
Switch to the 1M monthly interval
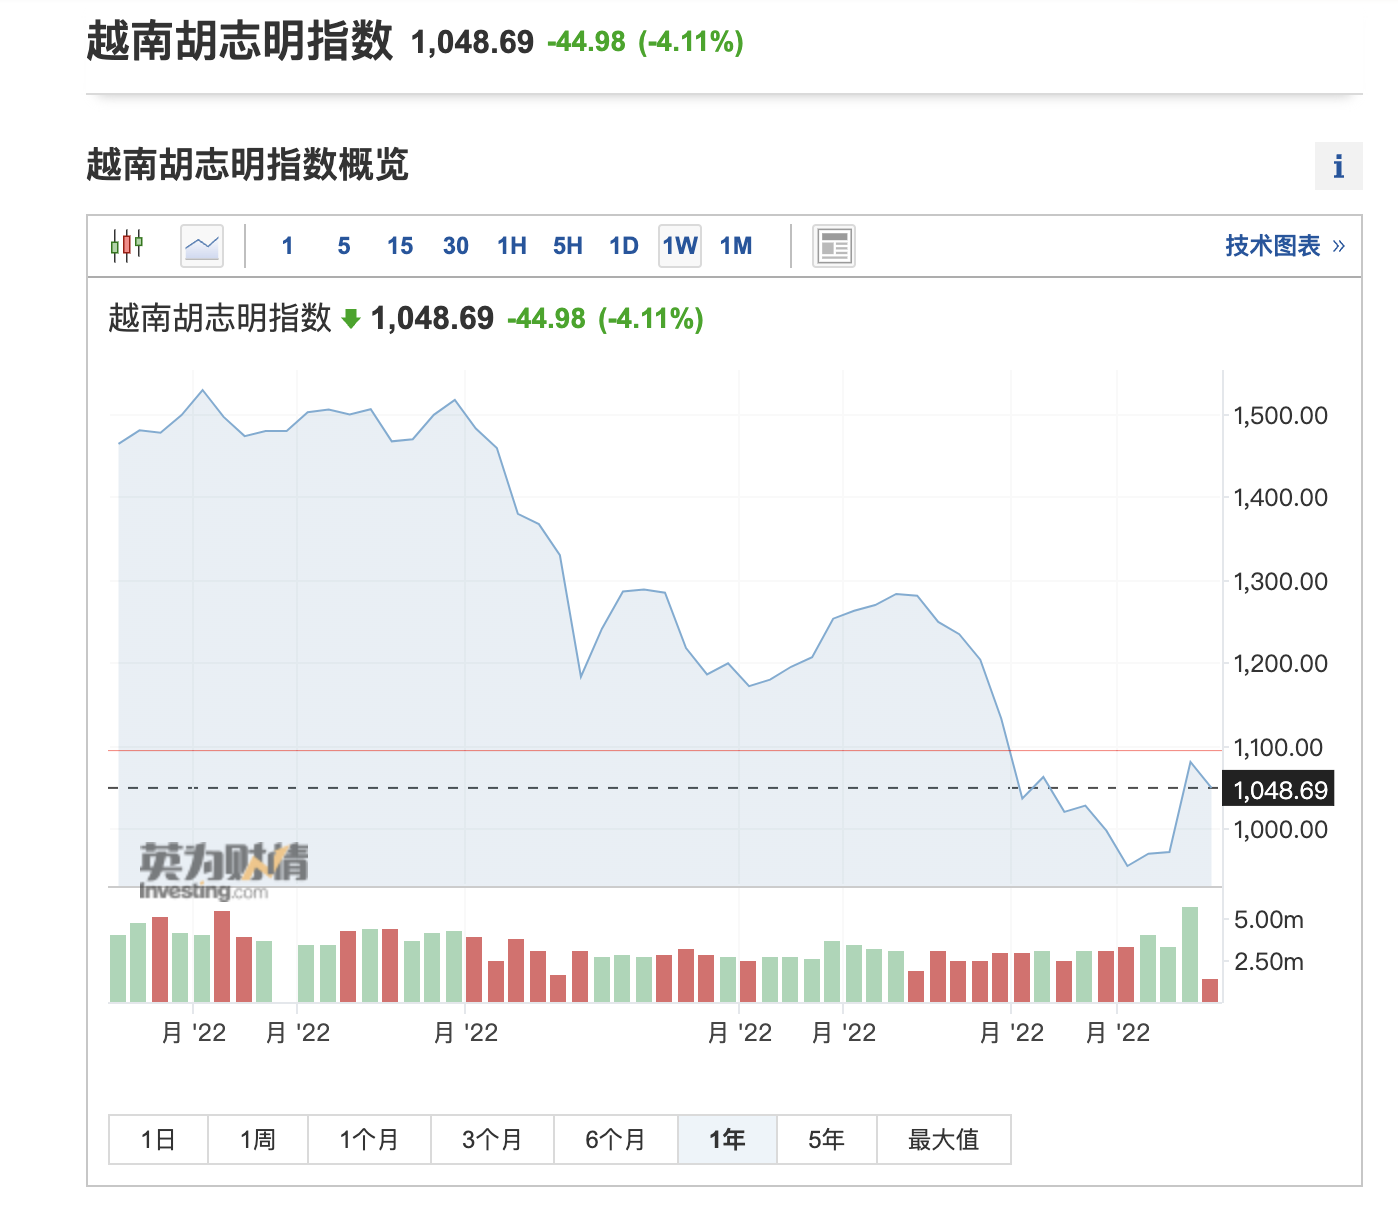(x=736, y=246)
